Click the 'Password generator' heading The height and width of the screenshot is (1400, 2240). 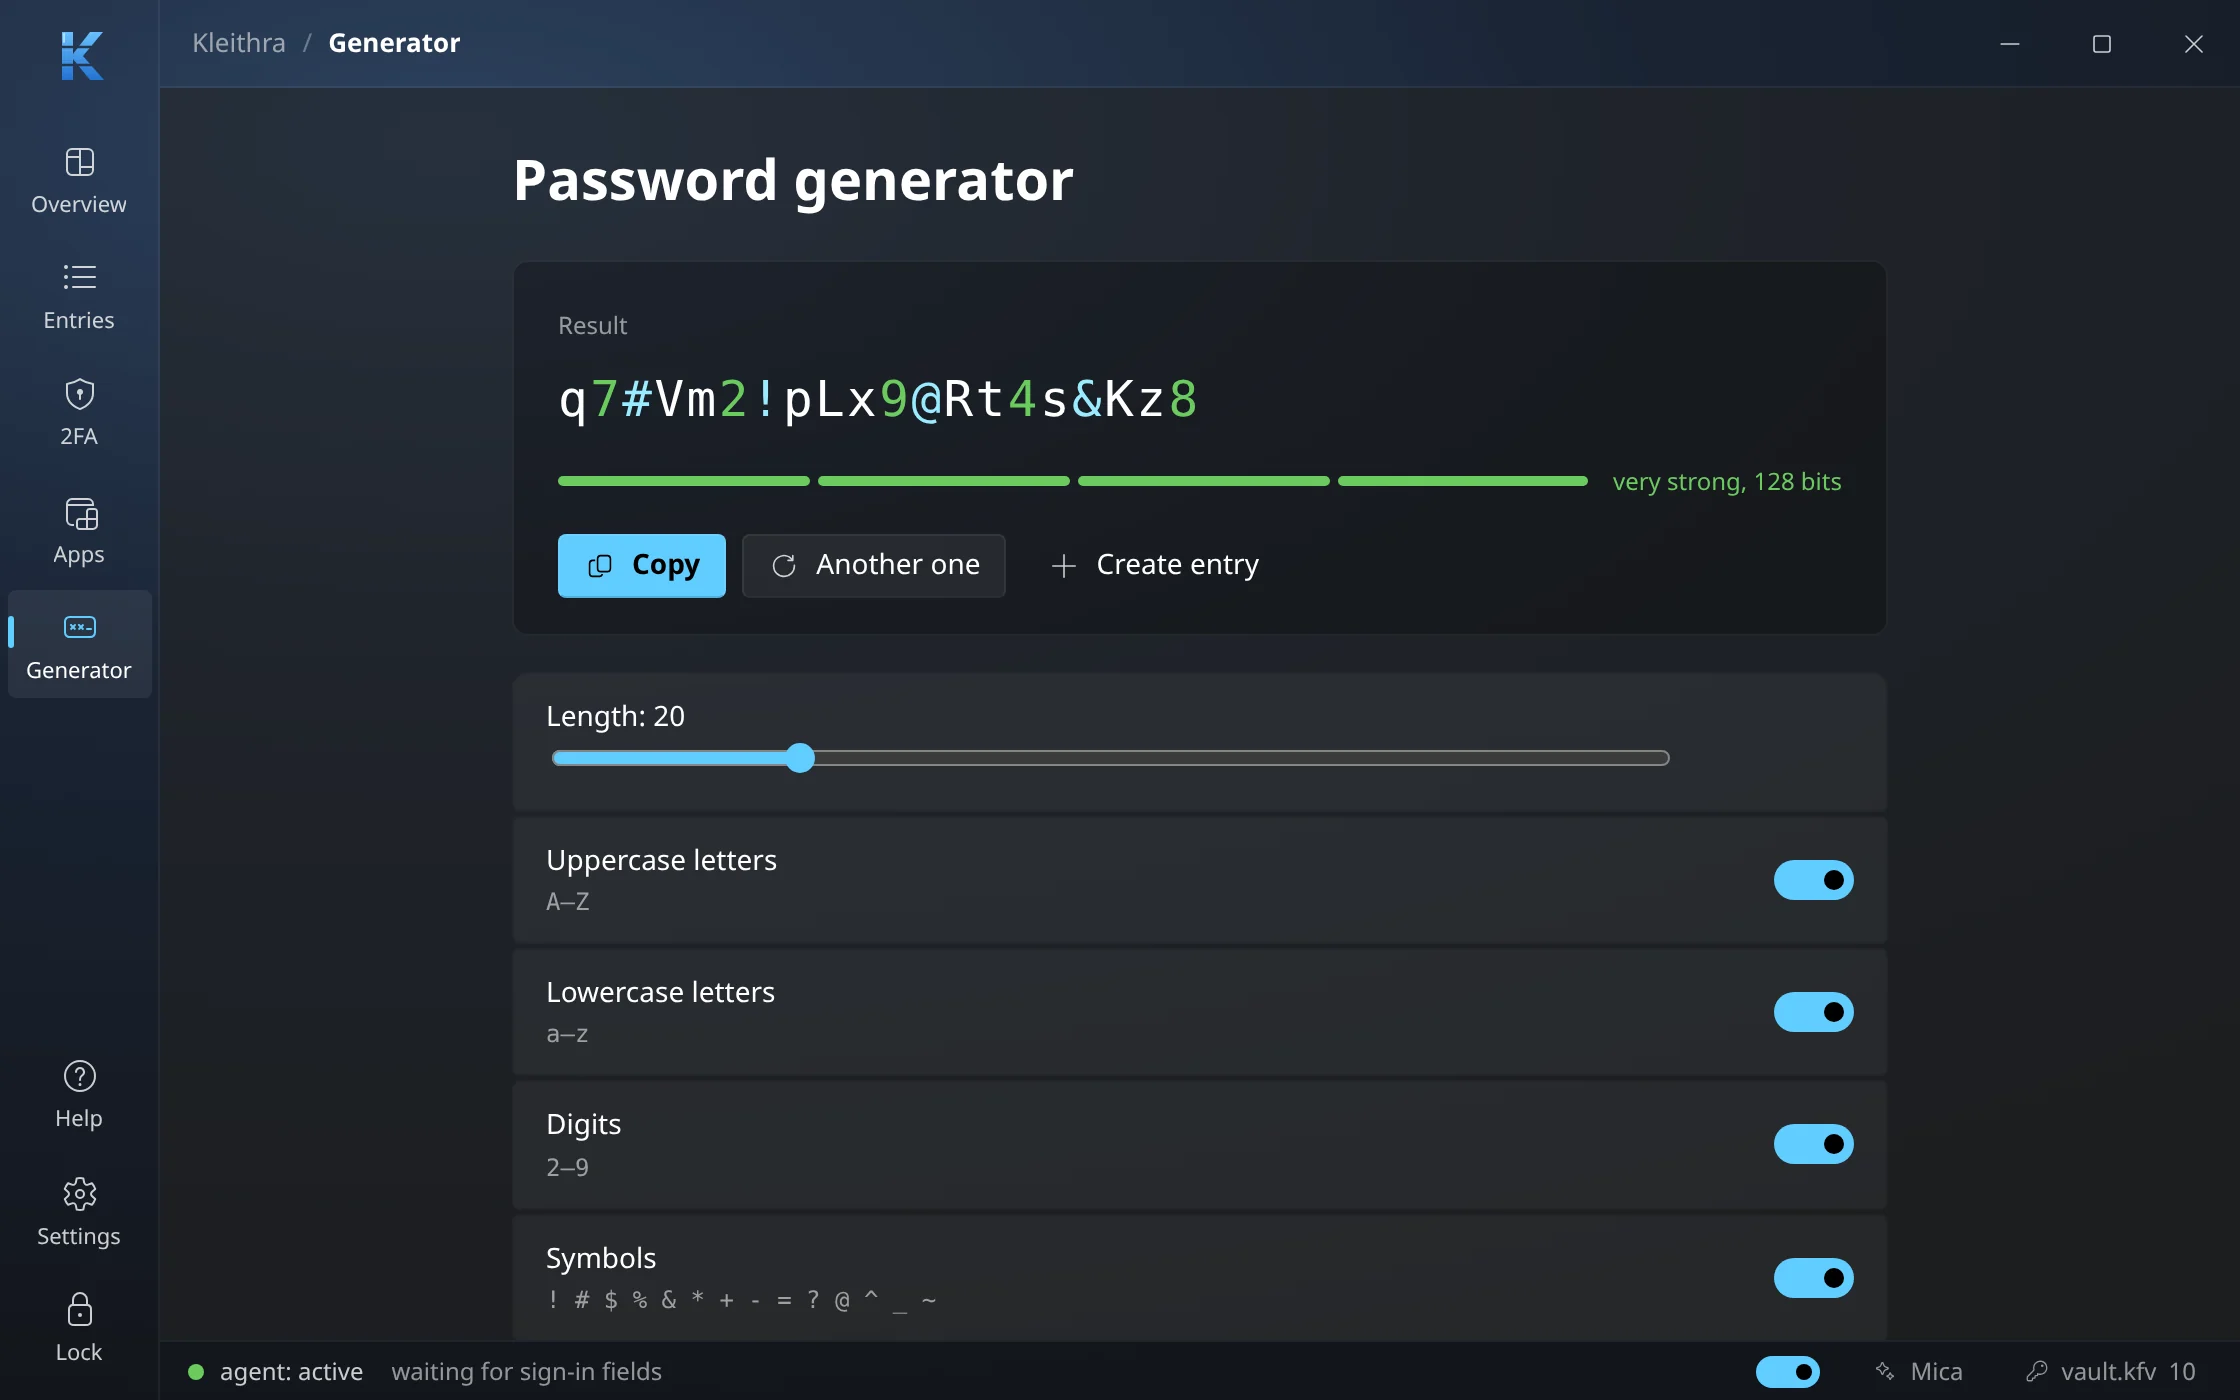click(x=793, y=181)
